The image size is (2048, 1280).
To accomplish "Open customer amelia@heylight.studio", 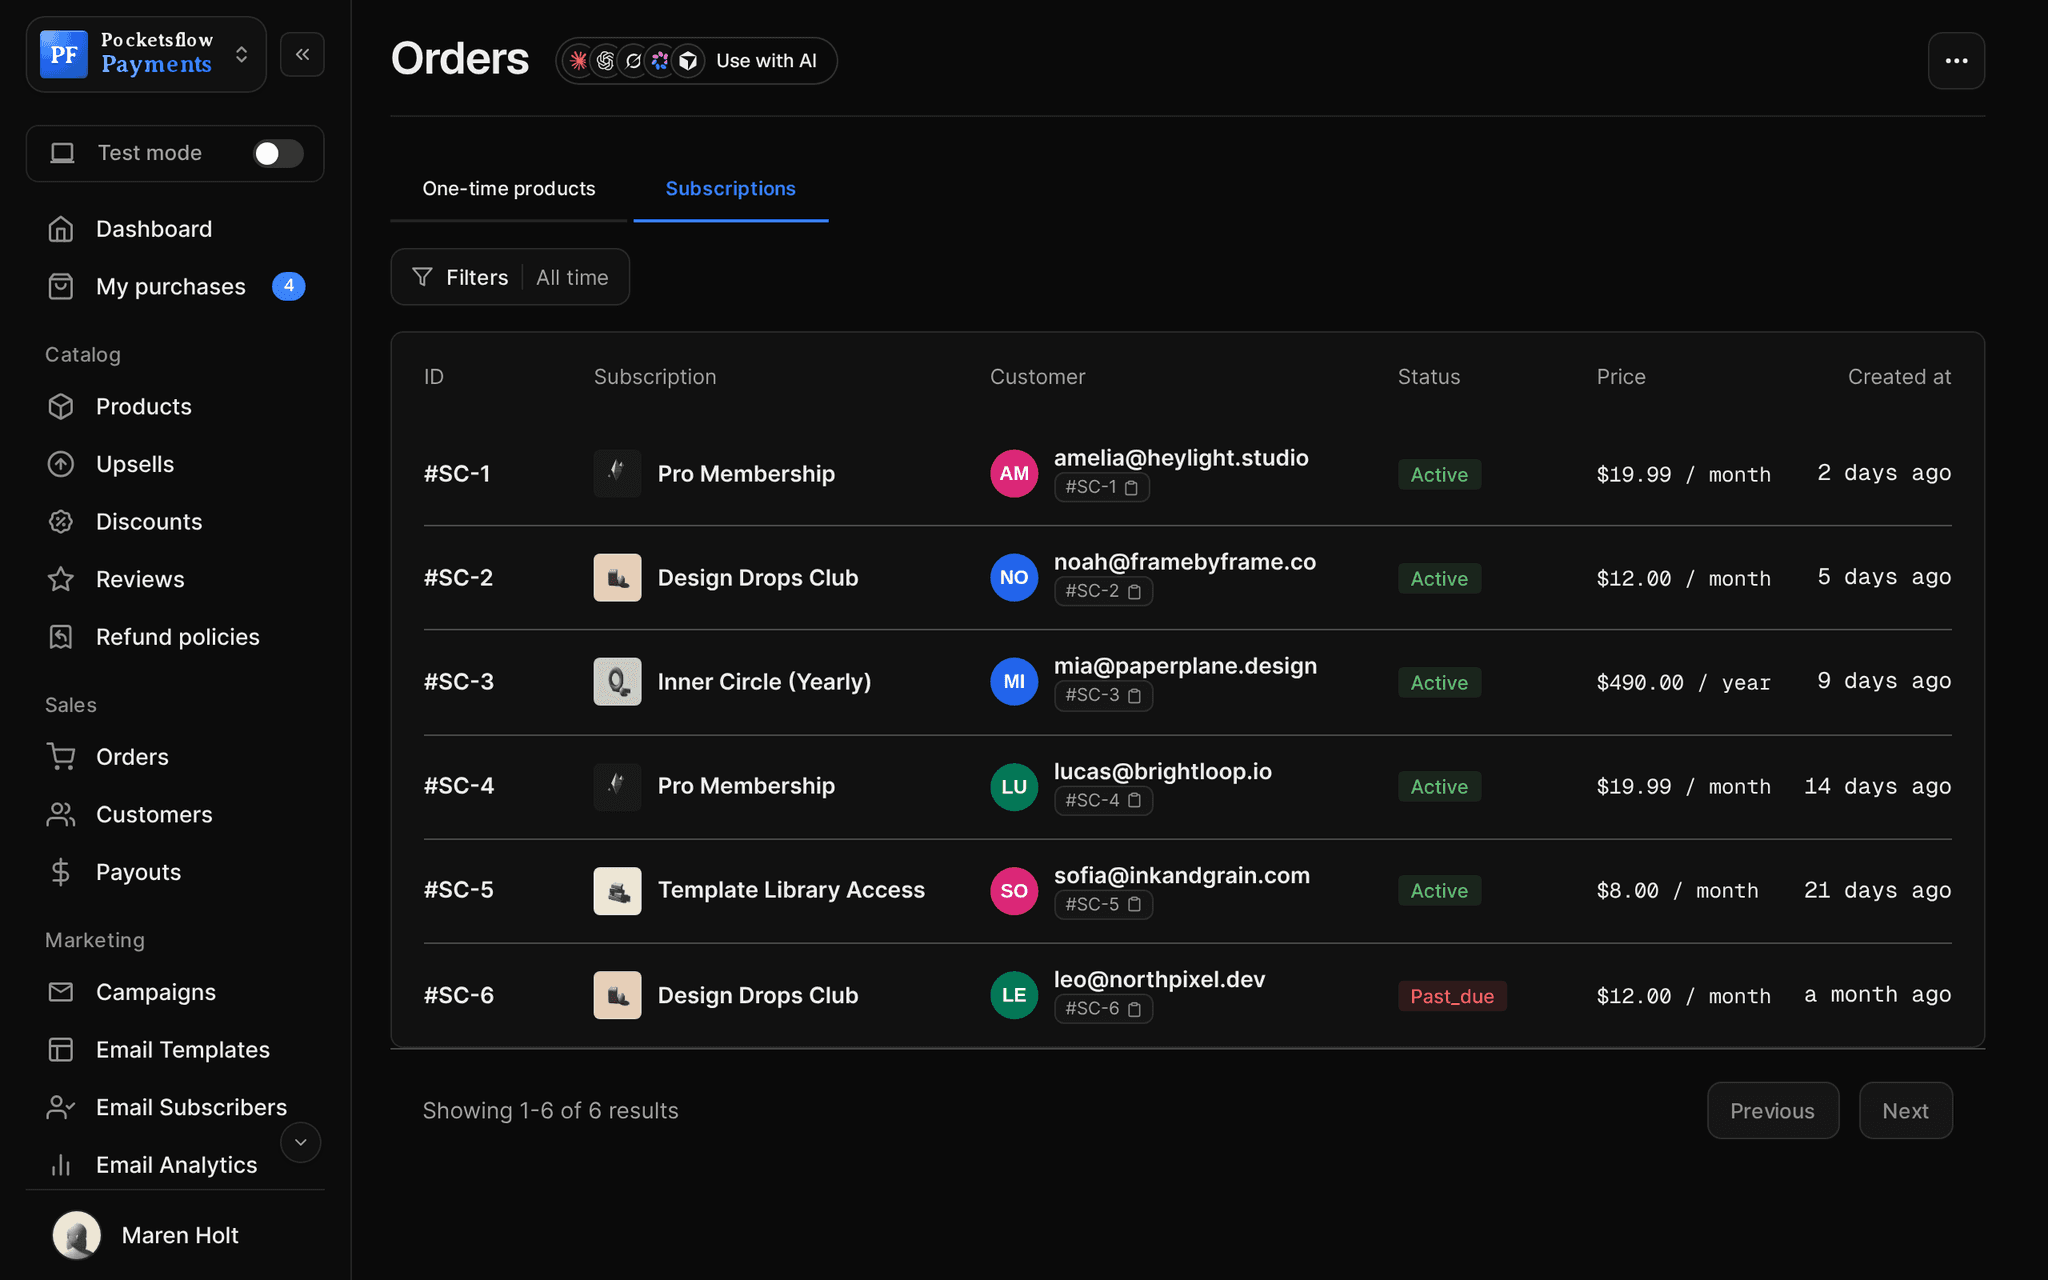I will tap(1181, 458).
